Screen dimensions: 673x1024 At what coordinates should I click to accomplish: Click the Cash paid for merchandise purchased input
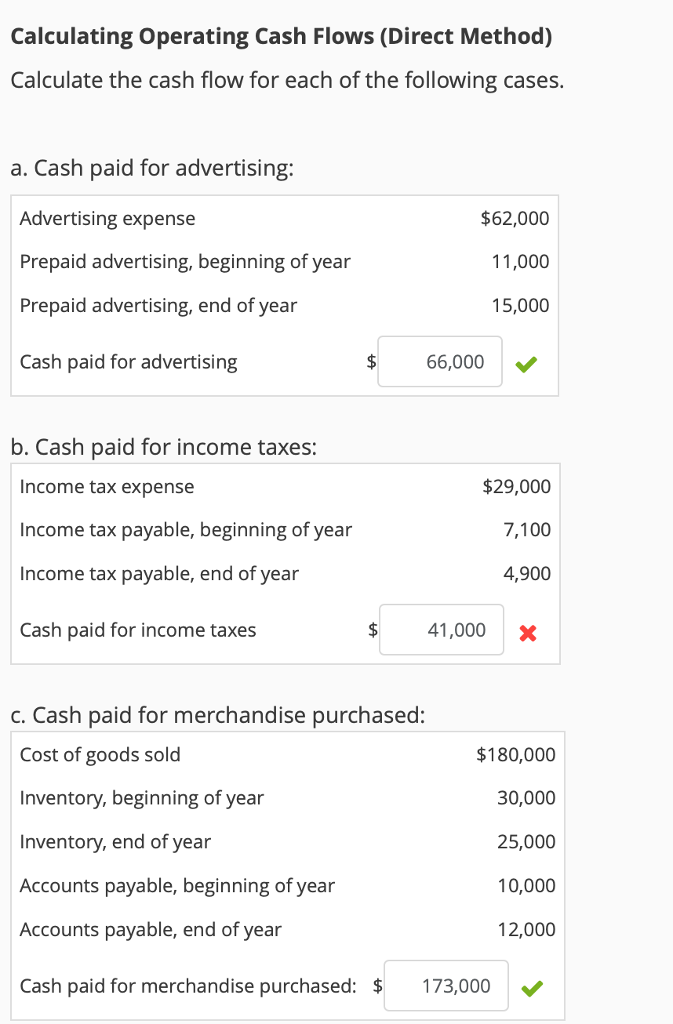446,986
